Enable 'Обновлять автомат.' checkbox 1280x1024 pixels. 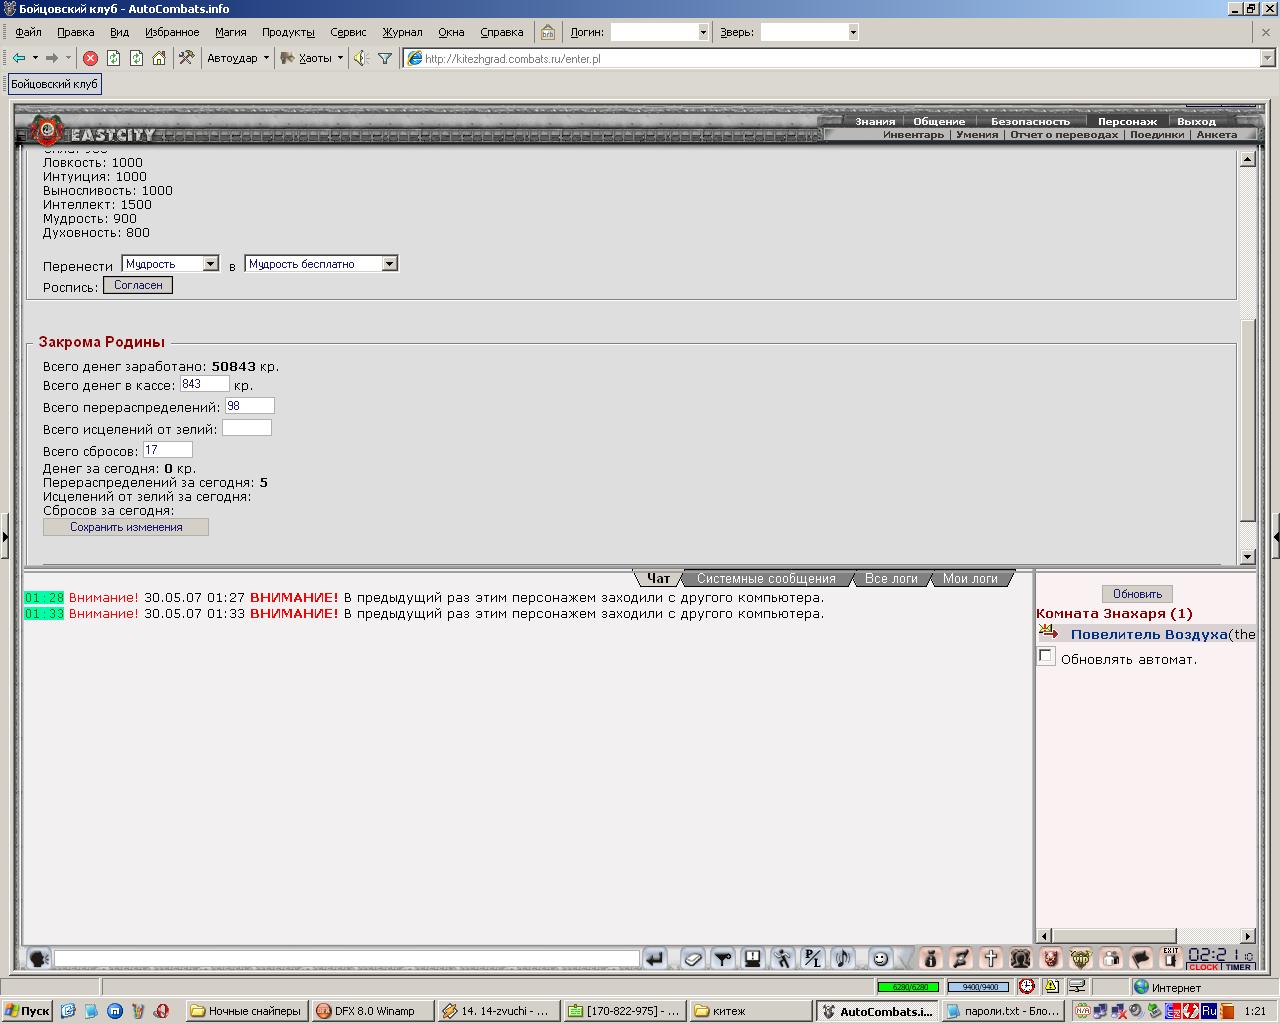point(1046,656)
